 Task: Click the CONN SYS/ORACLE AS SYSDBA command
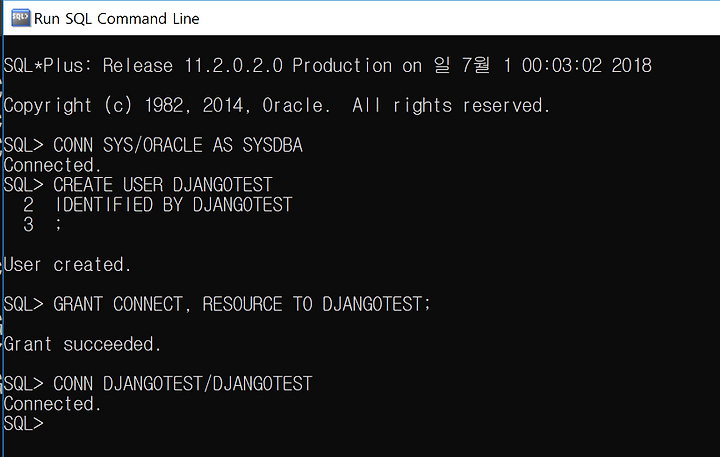click(178, 145)
